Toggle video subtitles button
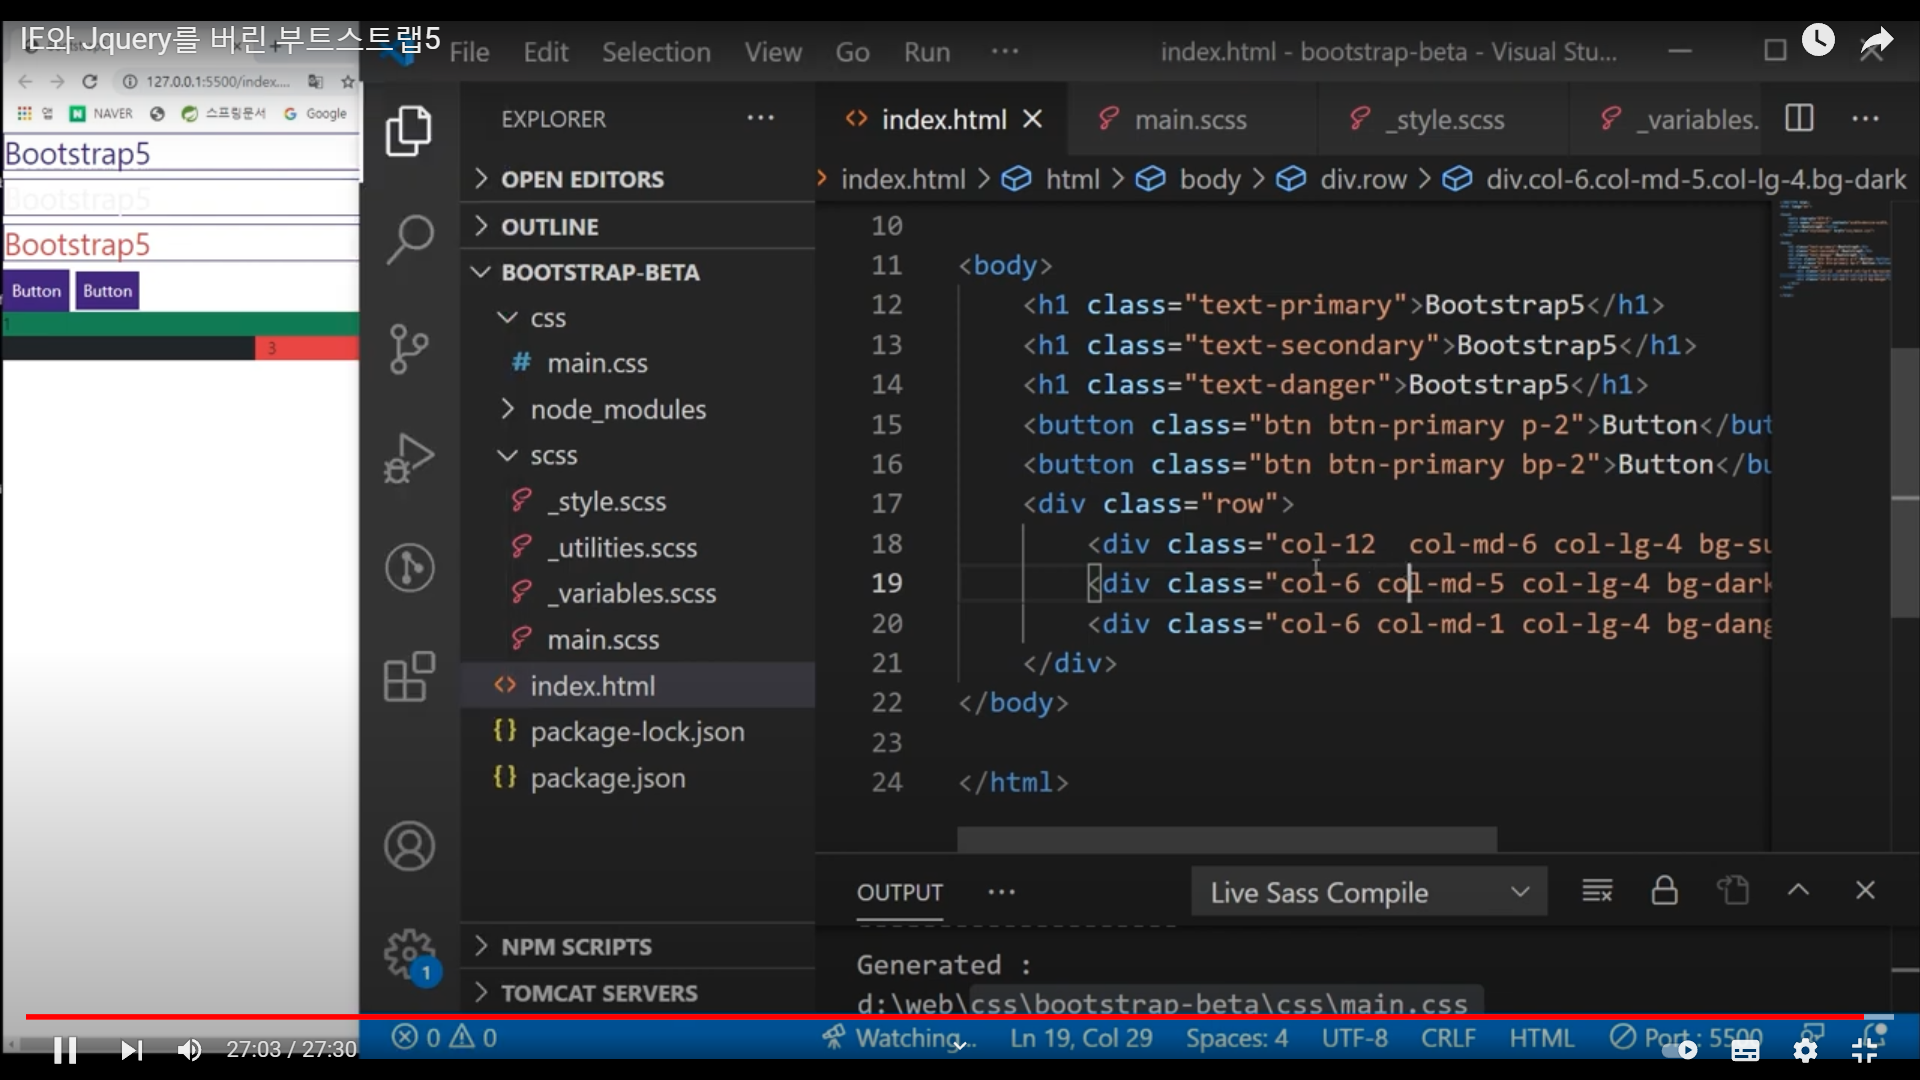Viewport: 1920px width, 1080px height. (x=1745, y=1050)
